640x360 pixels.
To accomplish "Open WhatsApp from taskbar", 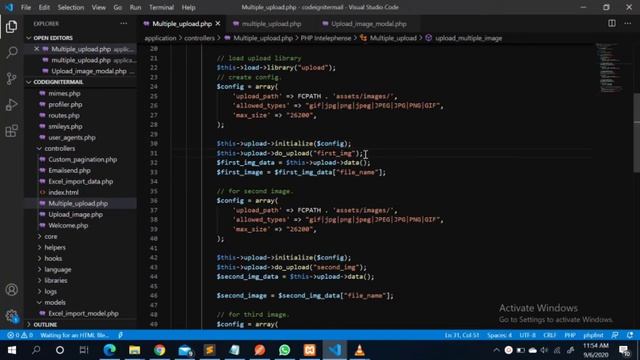I will coord(284,350).
